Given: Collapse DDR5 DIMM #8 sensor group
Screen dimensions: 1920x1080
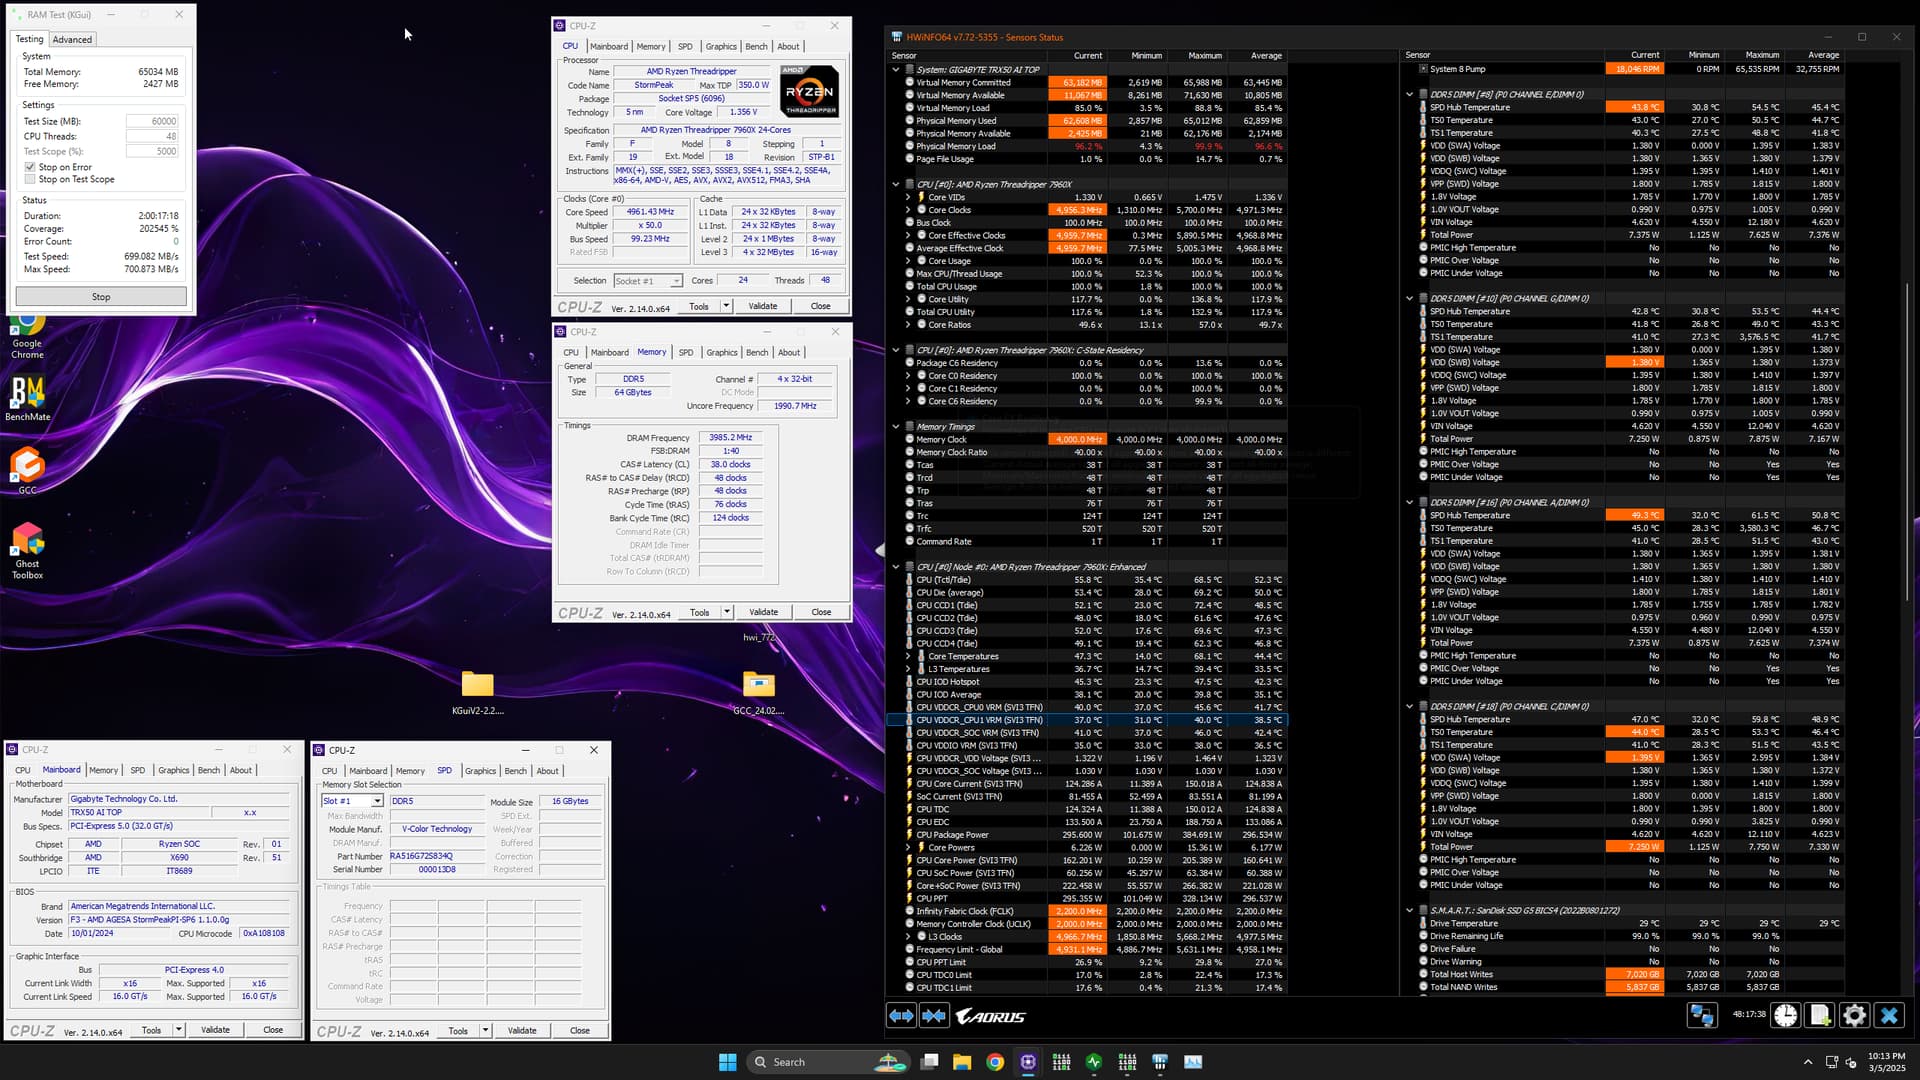Looking at the screenshot, I should click(1409, 95).
